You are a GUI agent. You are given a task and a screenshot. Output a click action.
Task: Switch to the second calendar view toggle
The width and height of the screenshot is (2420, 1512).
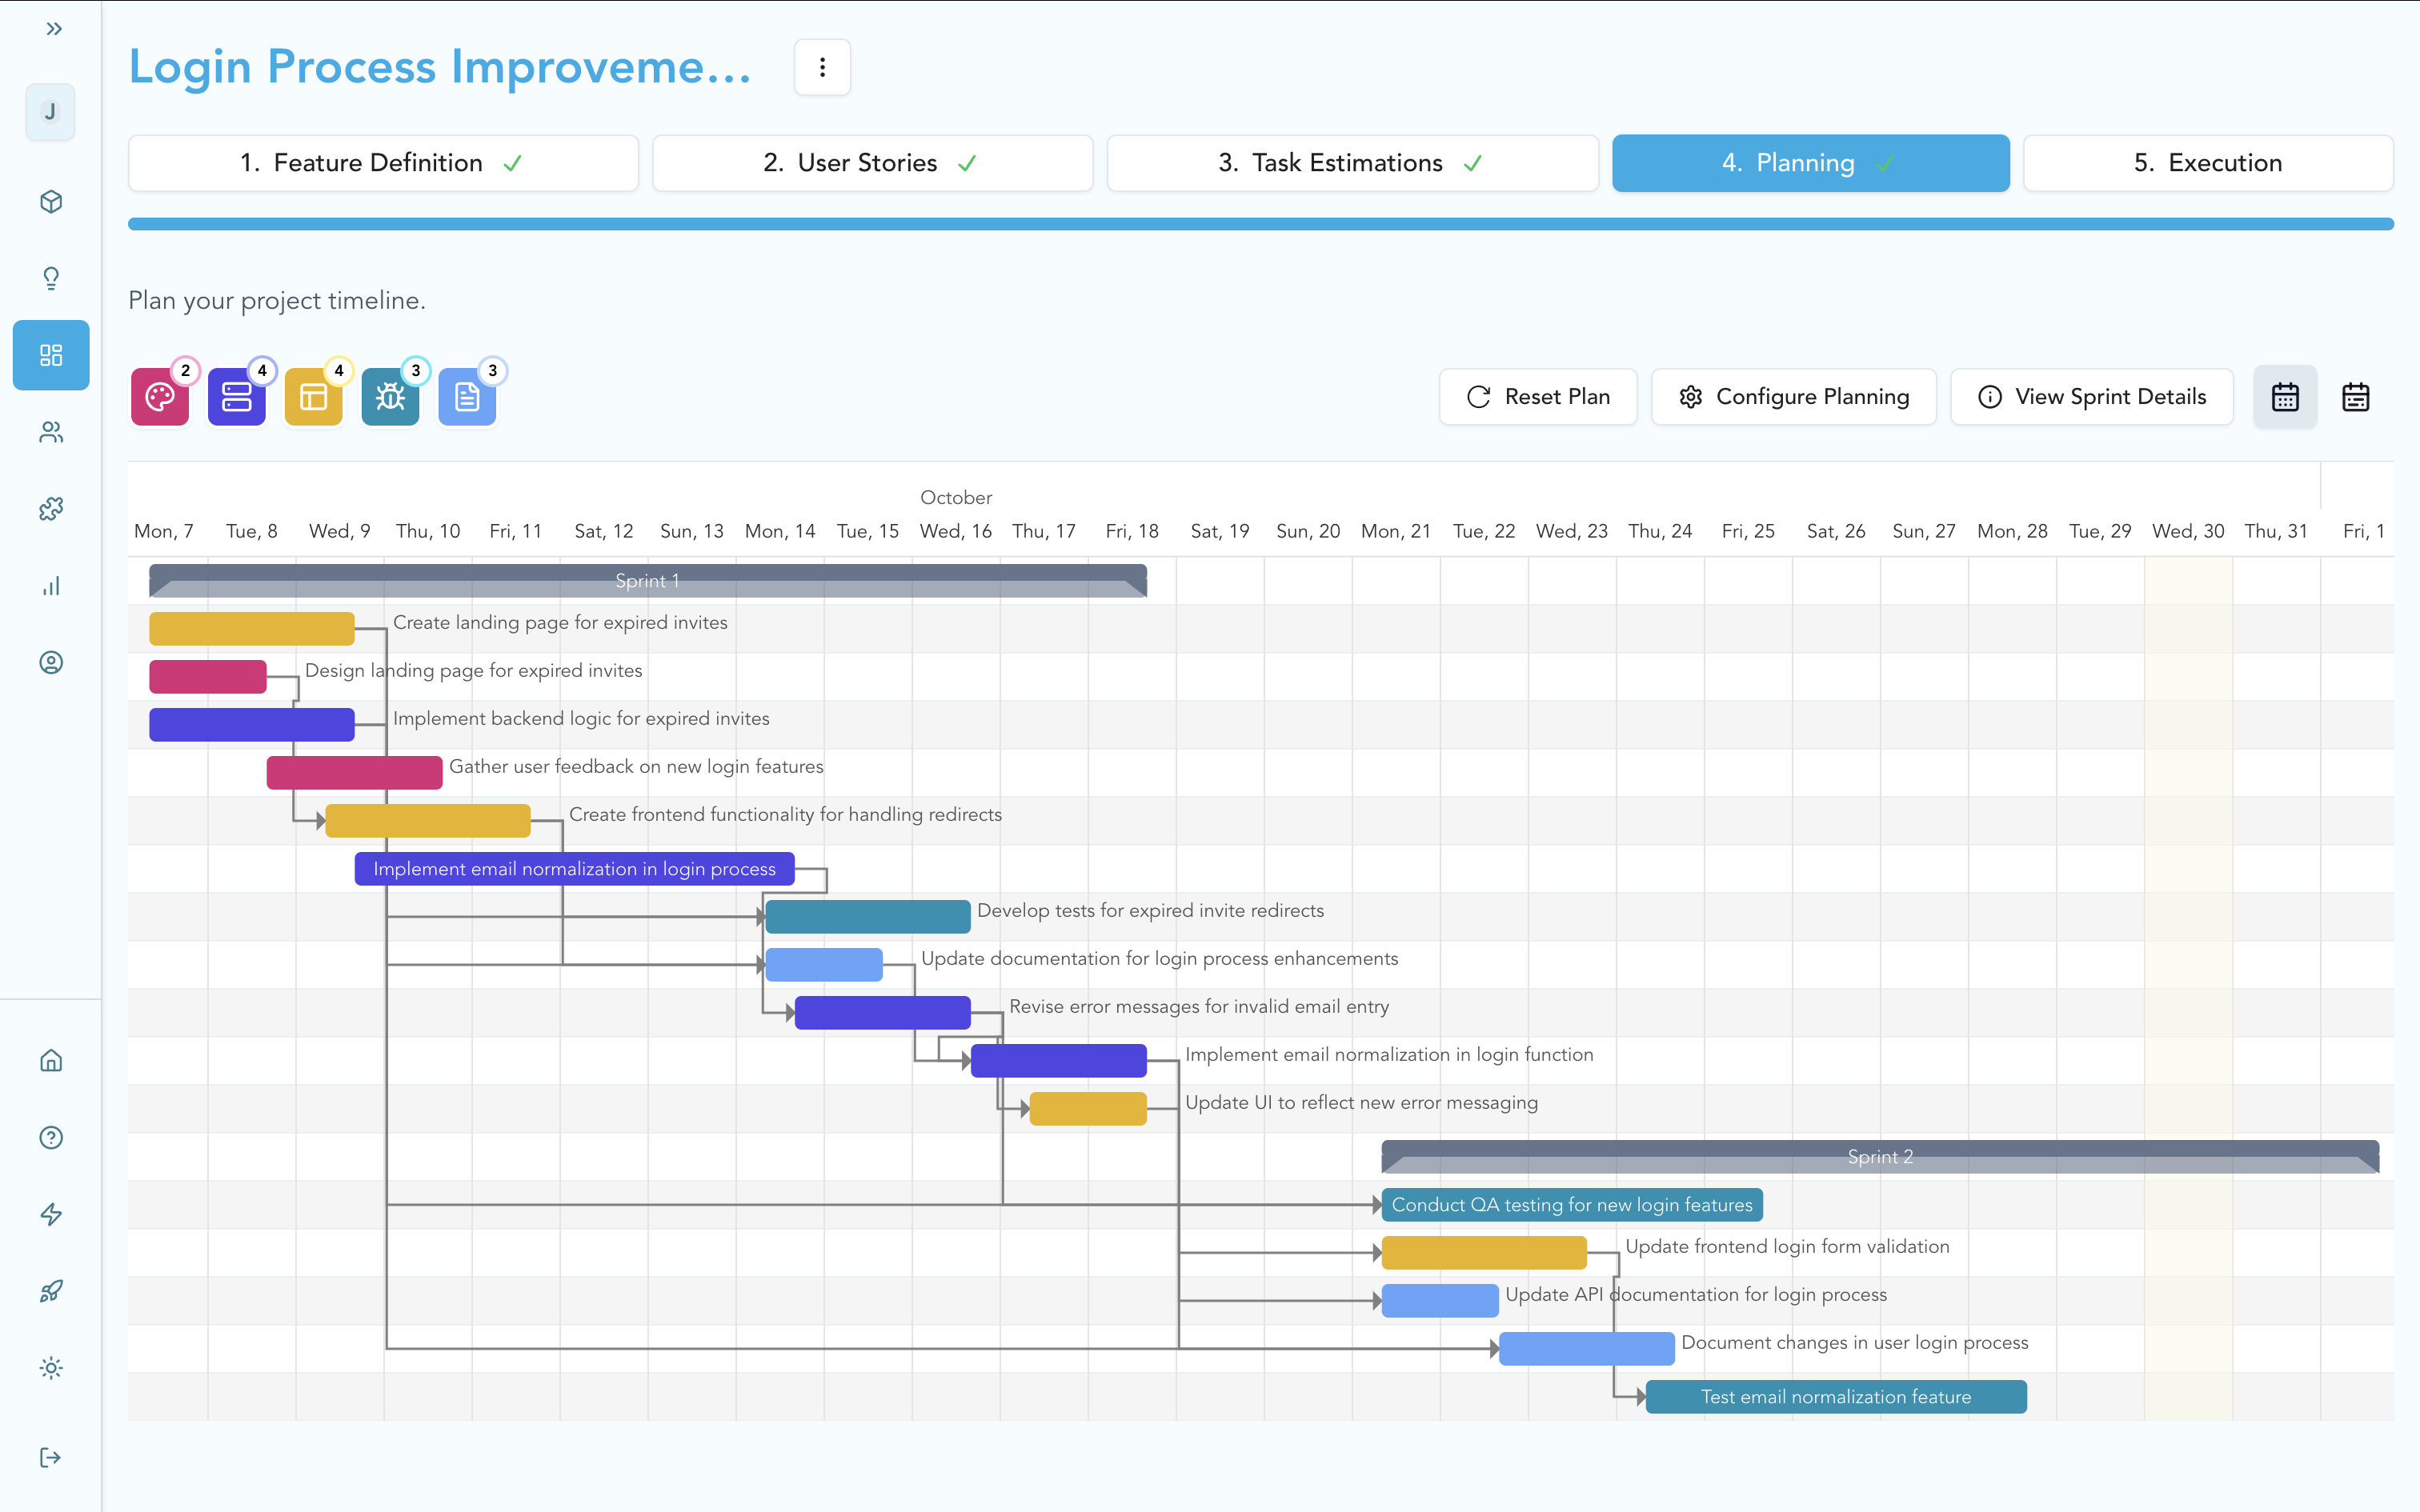click(x=2355, y=397)
